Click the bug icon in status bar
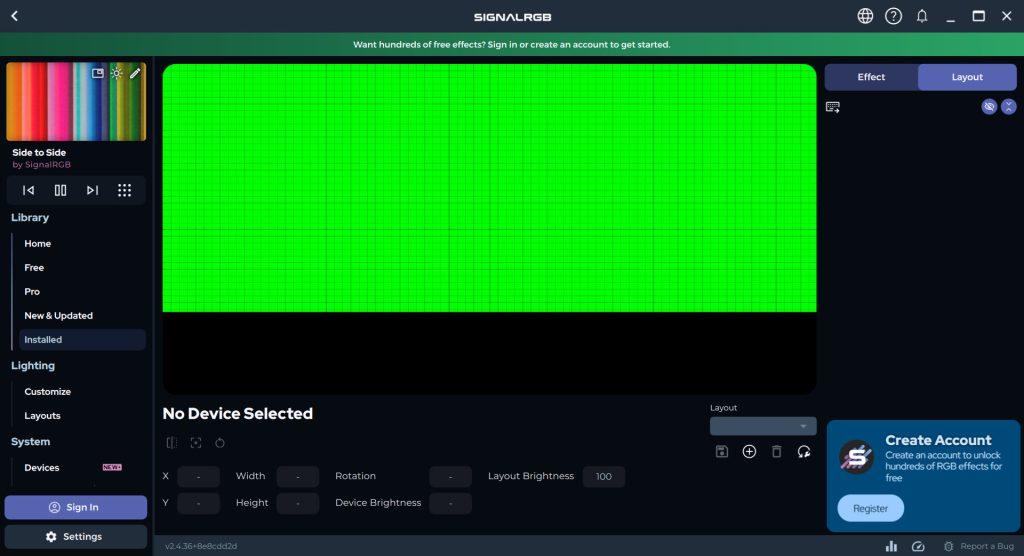 (948, 546)
